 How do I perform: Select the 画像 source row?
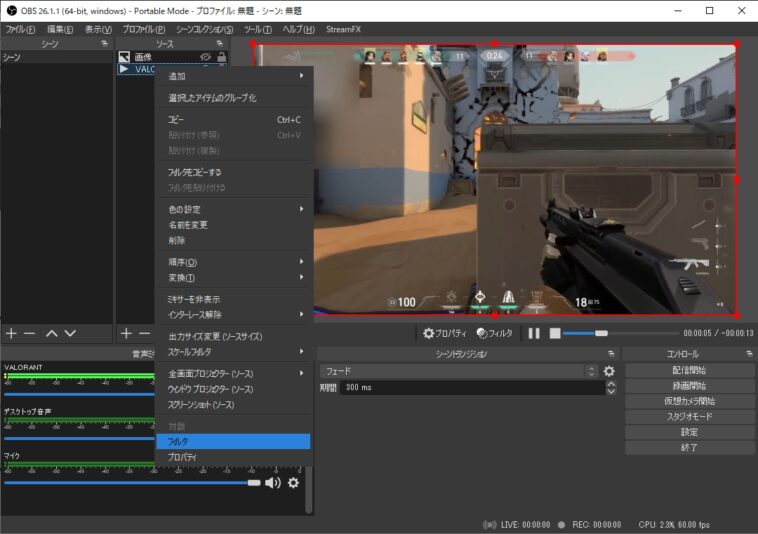172,57
